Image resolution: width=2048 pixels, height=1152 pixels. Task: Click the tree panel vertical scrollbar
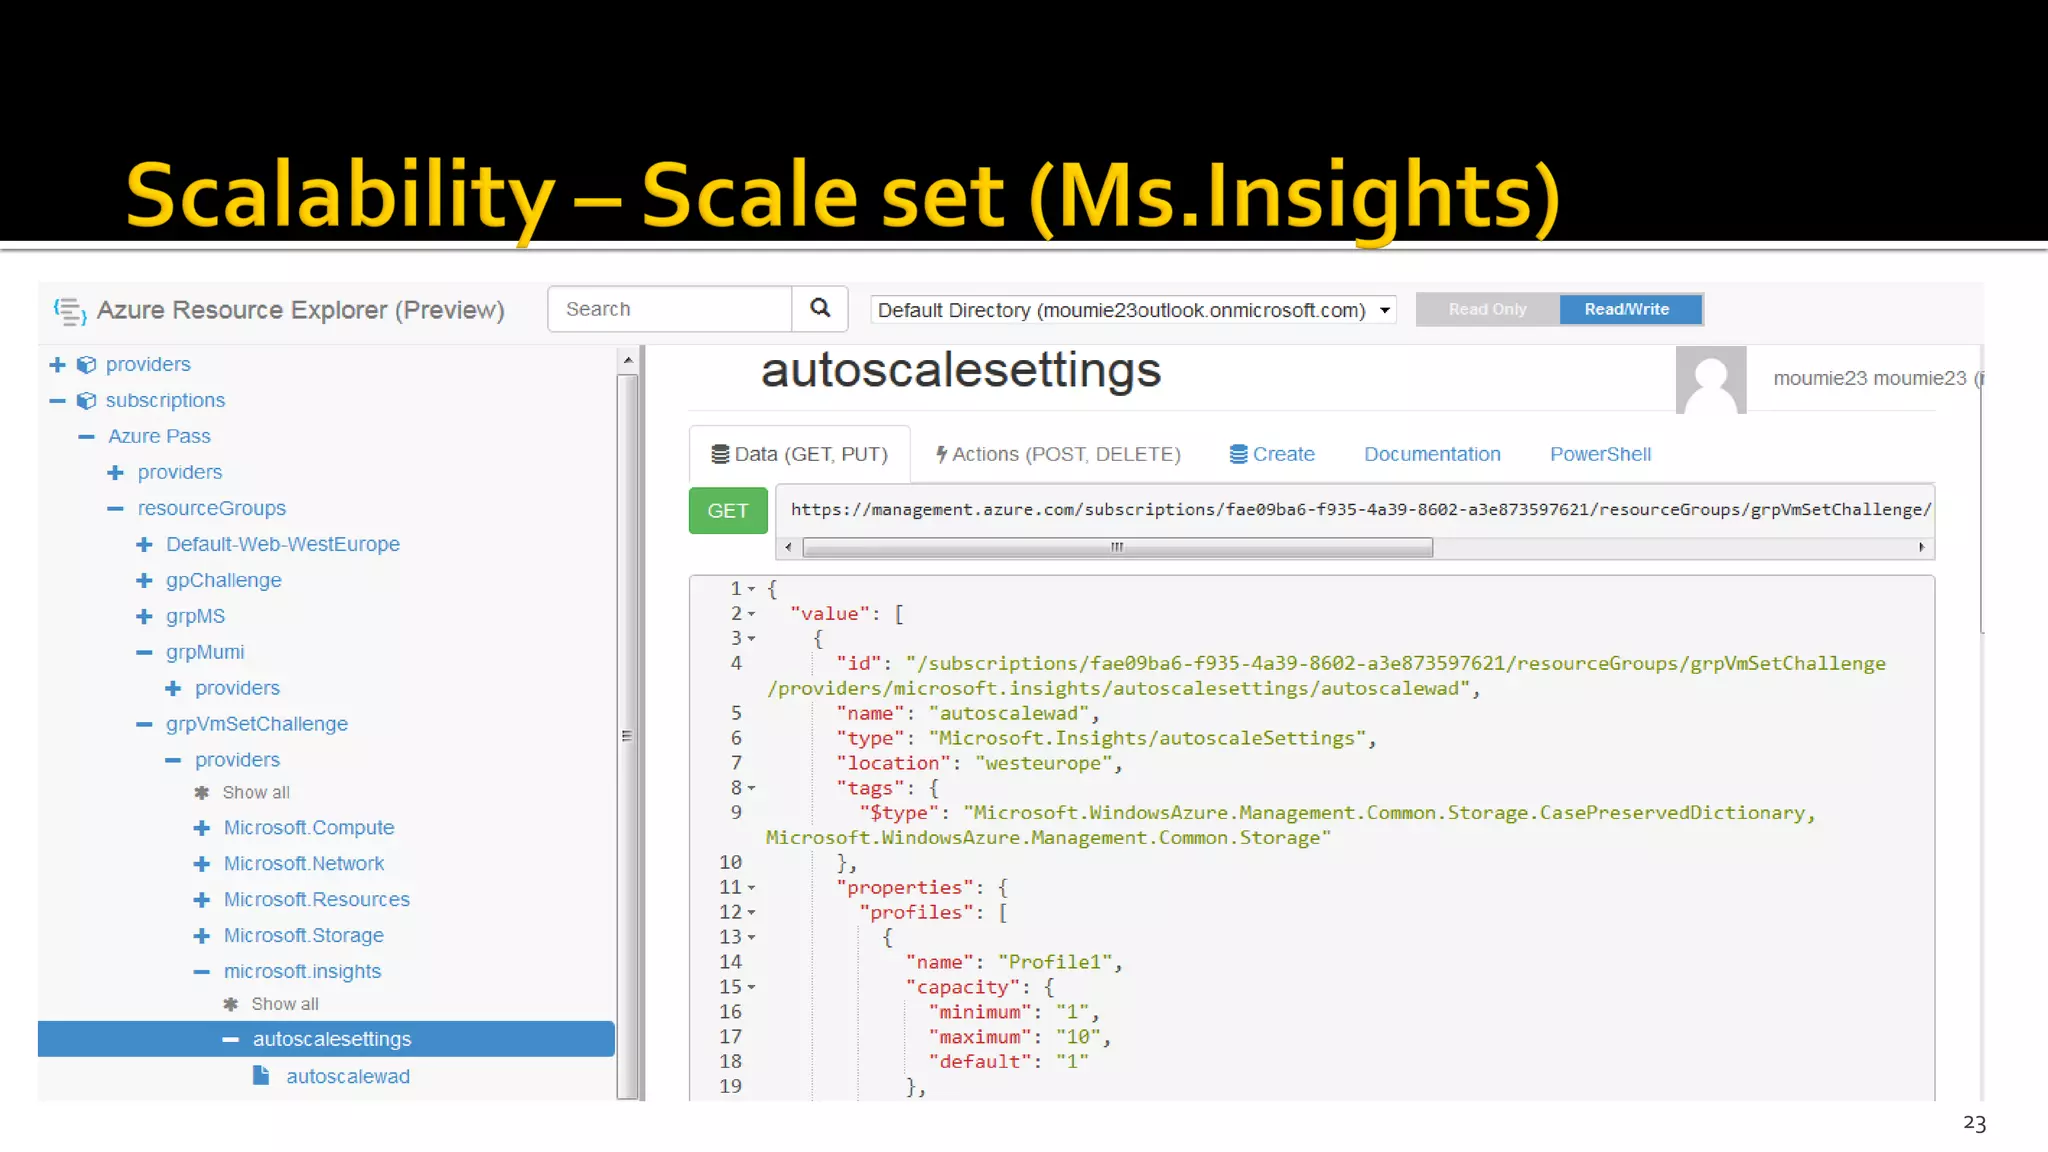click(627, 737)
